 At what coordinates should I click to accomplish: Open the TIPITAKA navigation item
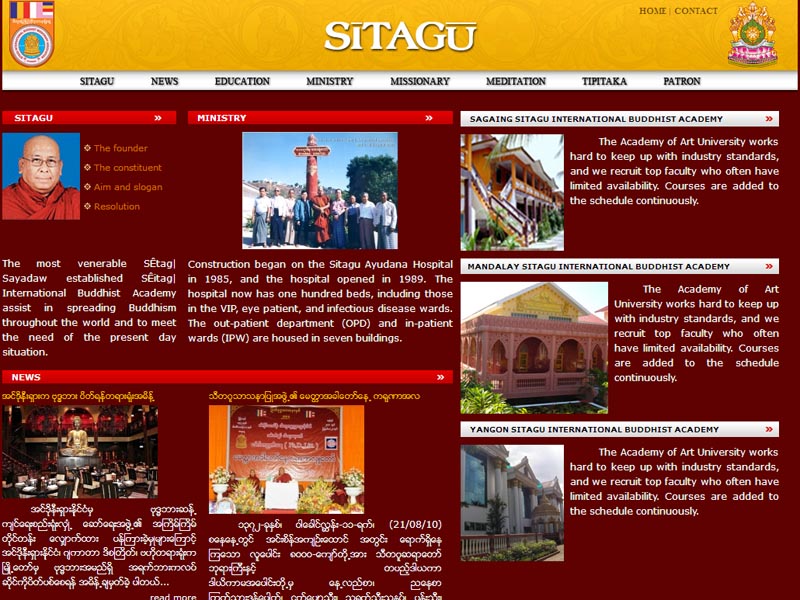click(605, 81)
